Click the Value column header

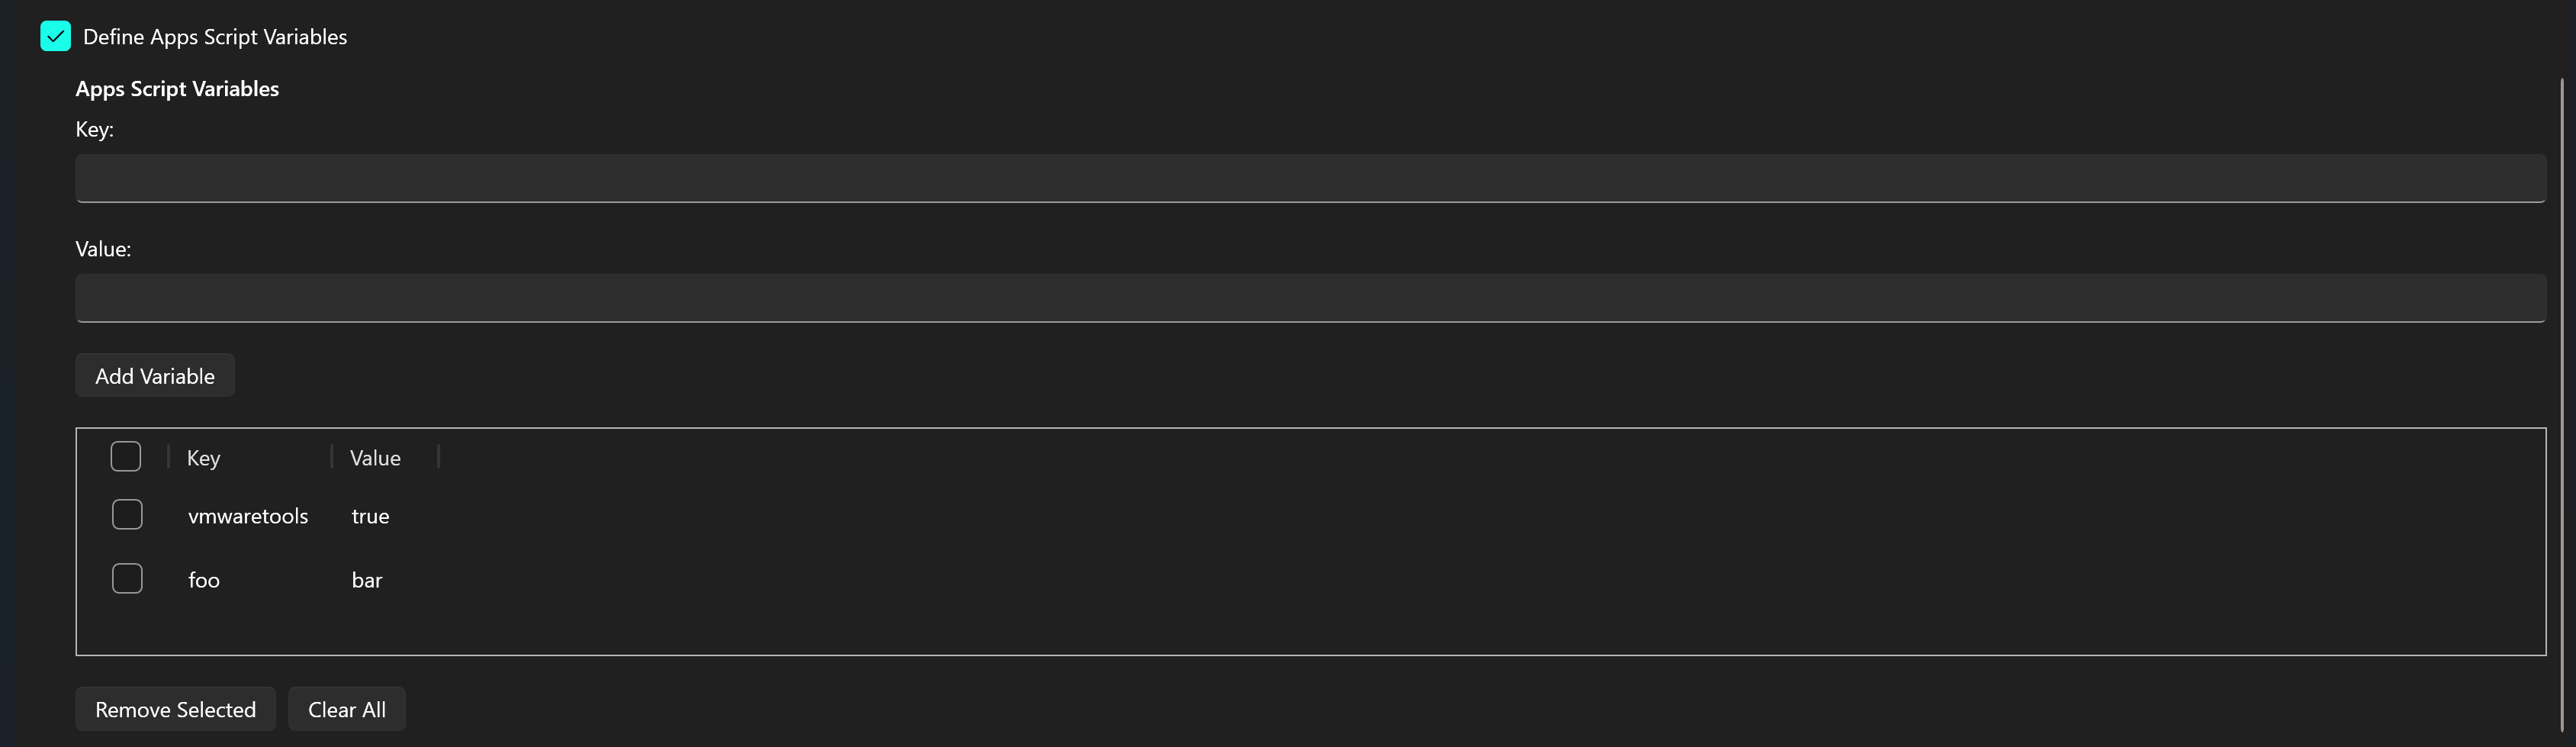(375, 457)
